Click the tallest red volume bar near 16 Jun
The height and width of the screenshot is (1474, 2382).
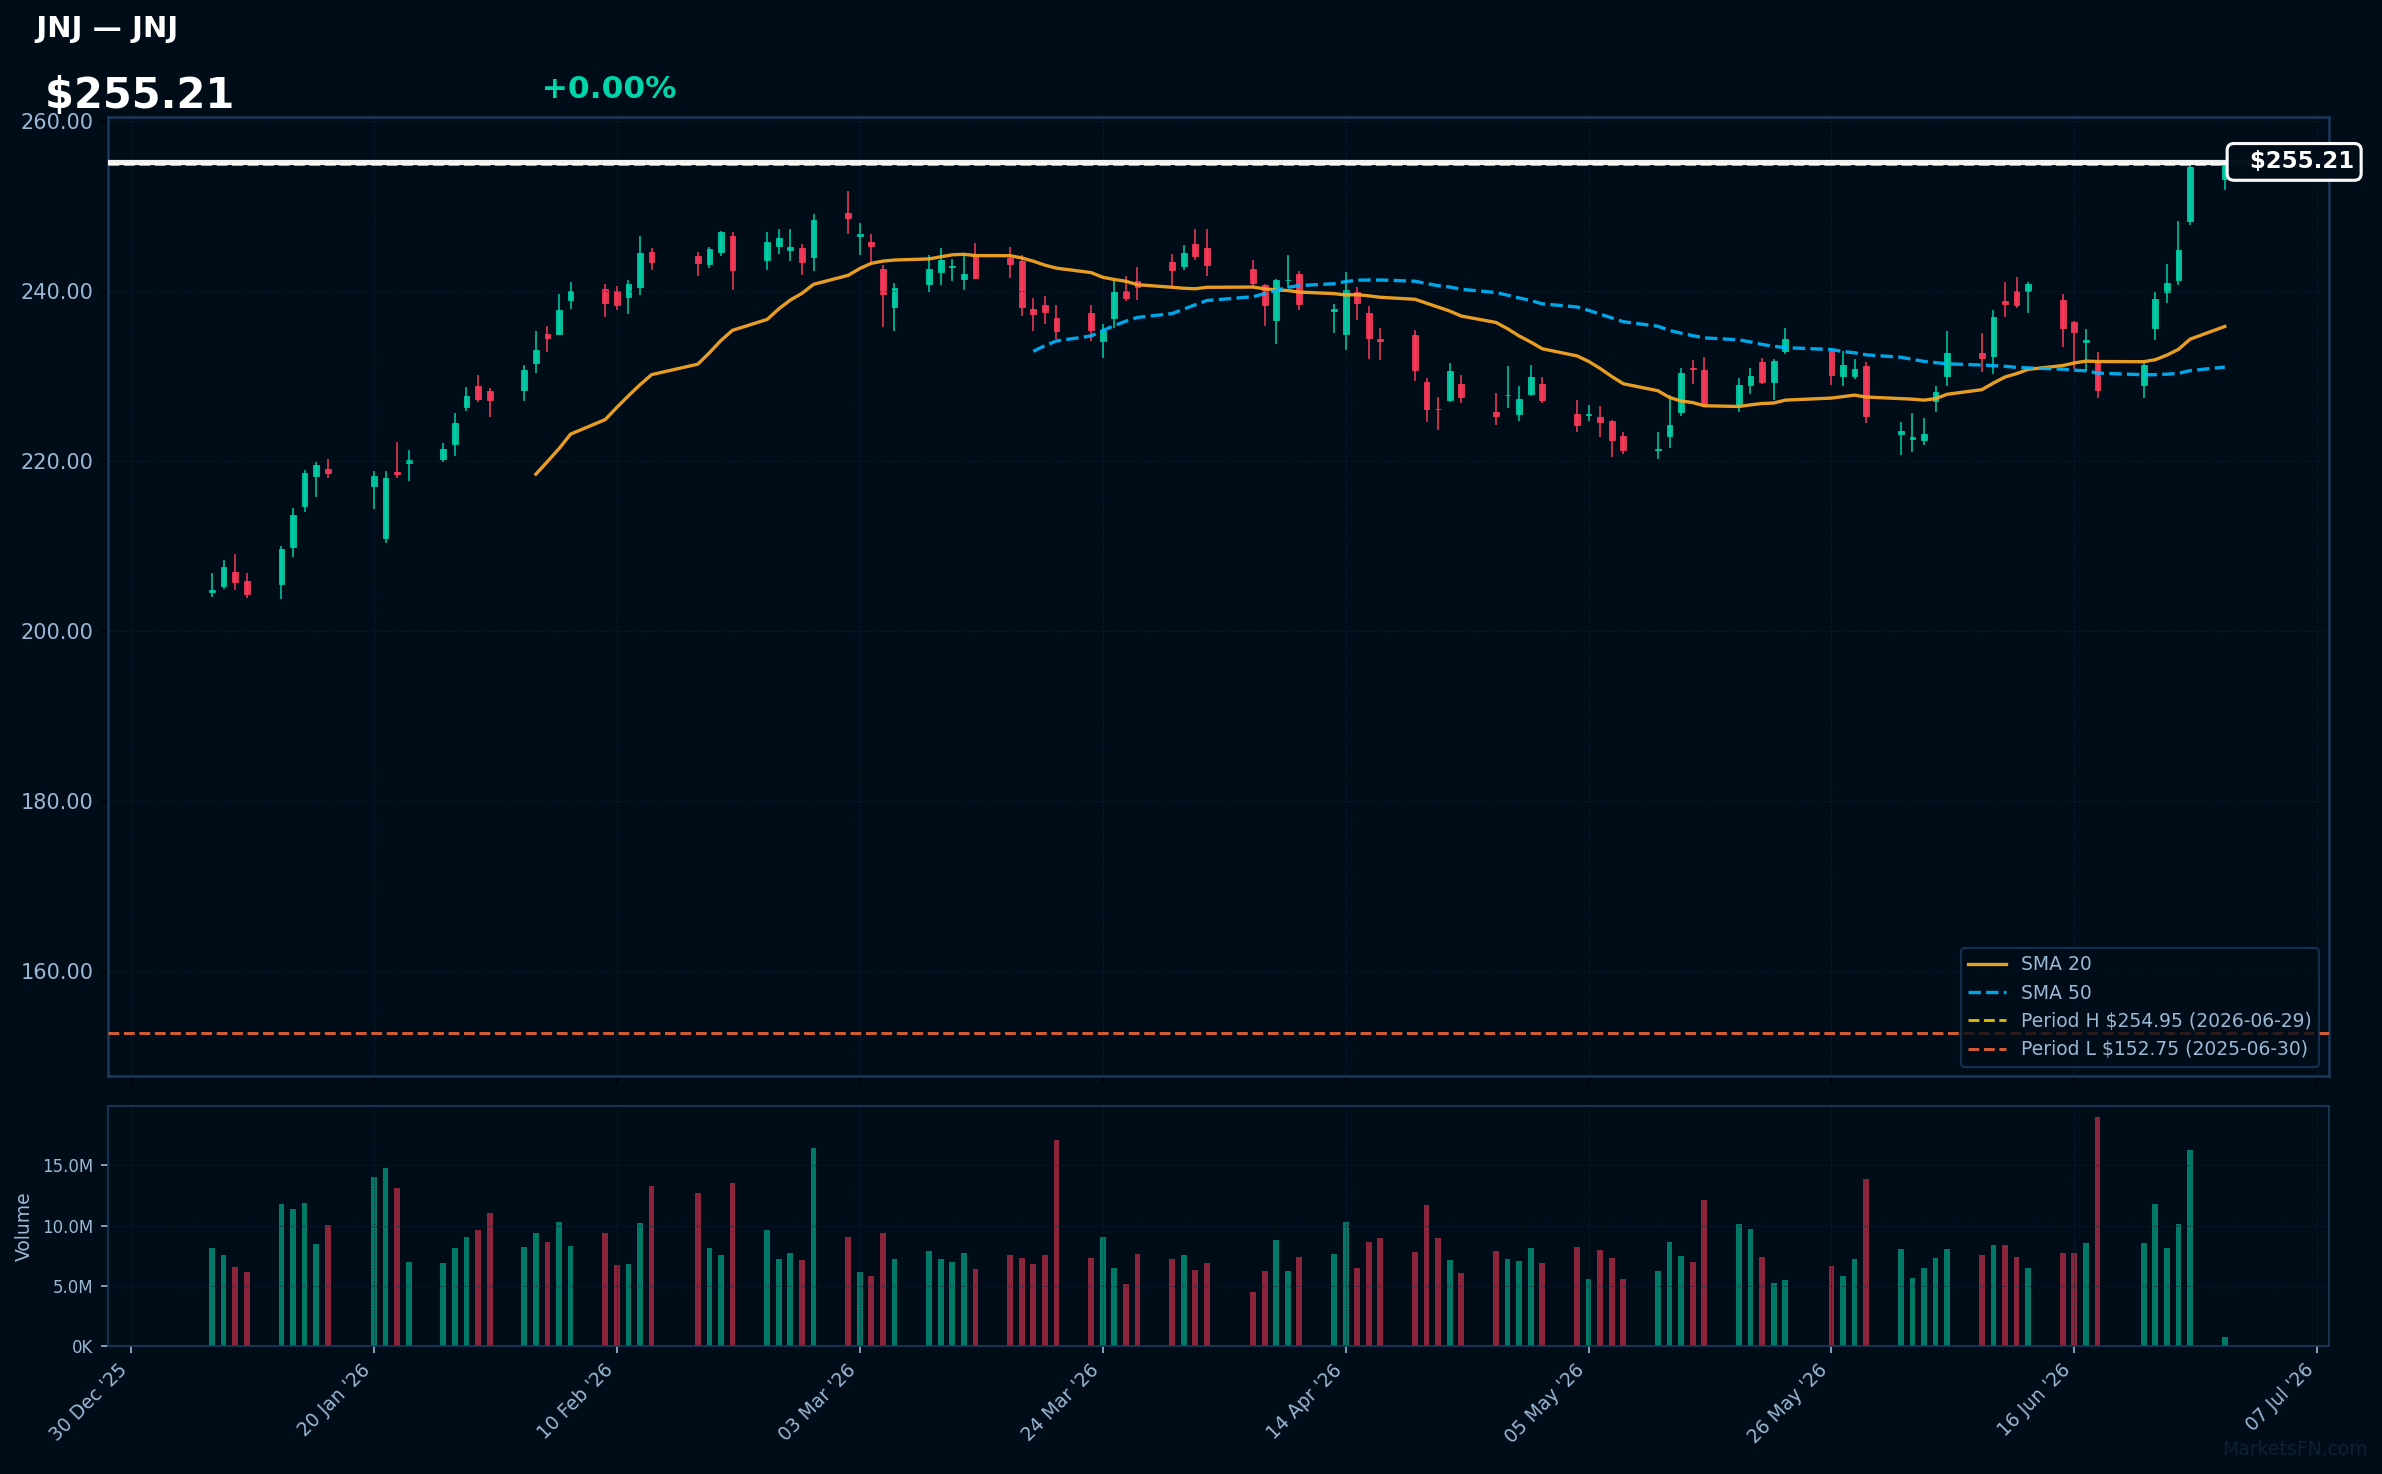click(x=2097, y=1231)
